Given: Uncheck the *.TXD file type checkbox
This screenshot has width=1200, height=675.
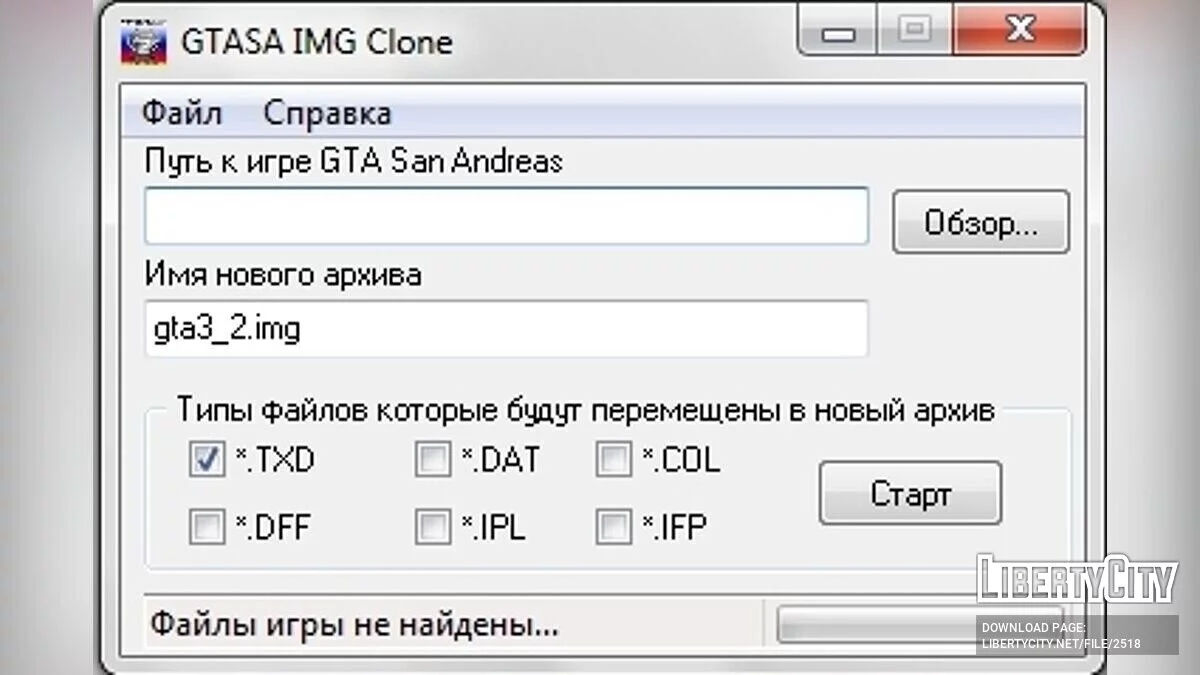Looking at the screenshot, I should point(206,460).
